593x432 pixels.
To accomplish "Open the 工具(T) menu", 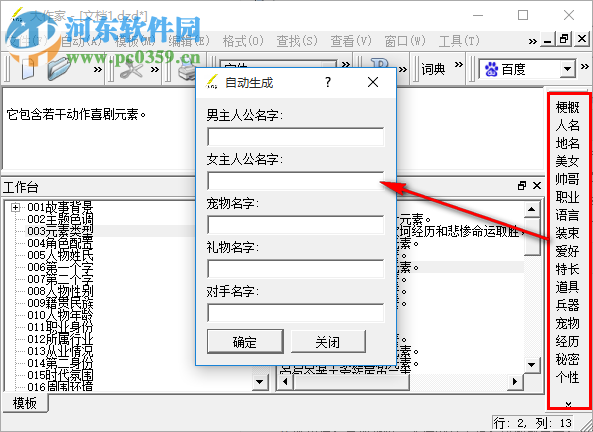I will pyautogui.click(x=459, y=41).
